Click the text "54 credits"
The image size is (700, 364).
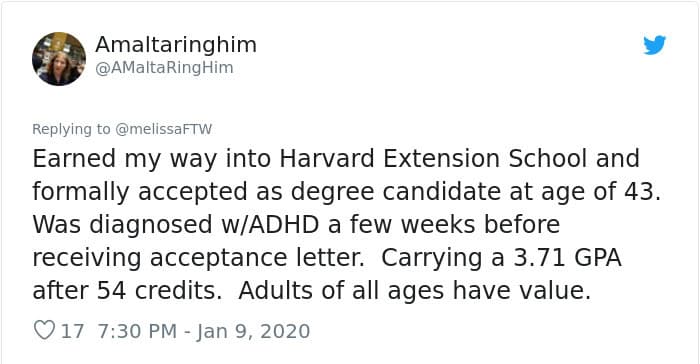tap(159, 291)
